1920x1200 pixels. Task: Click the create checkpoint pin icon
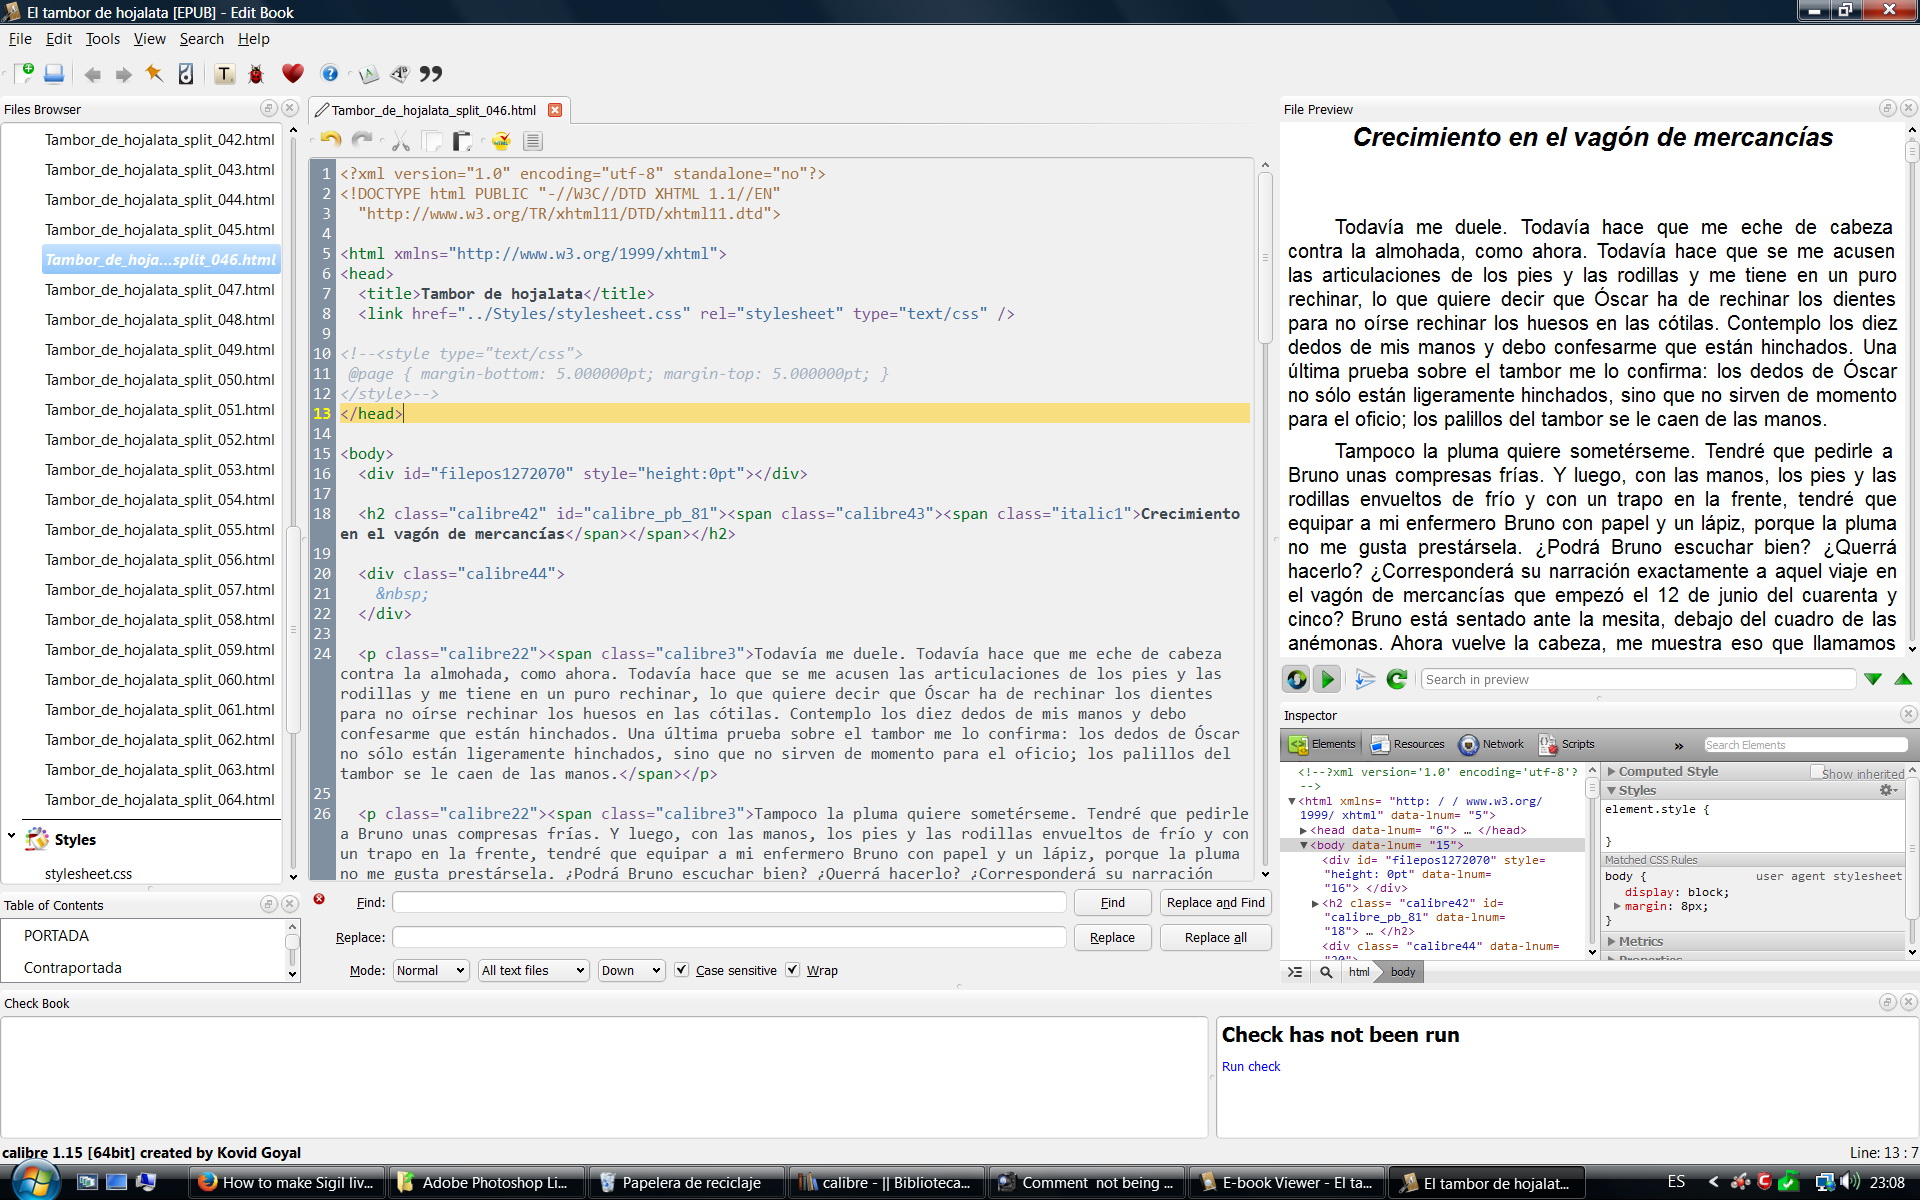click(x=154, y=74)
